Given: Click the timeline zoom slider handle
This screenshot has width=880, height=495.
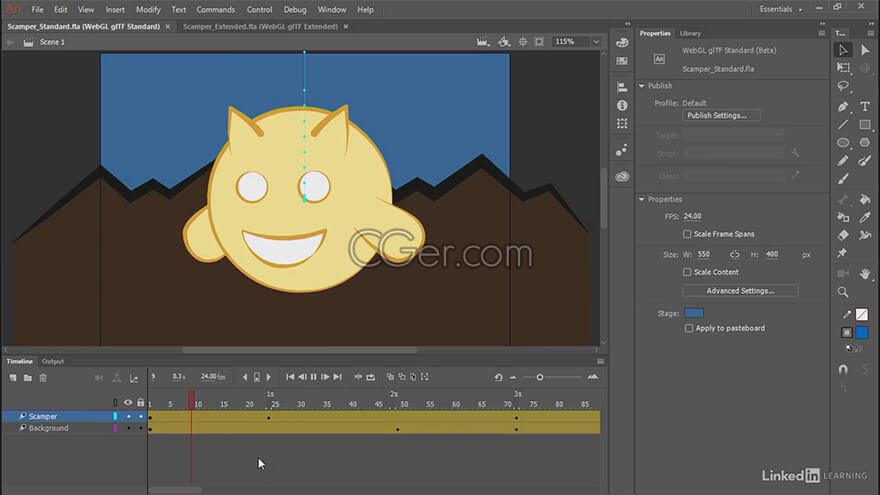Looking at the screenshot, I should coord(540,377).
